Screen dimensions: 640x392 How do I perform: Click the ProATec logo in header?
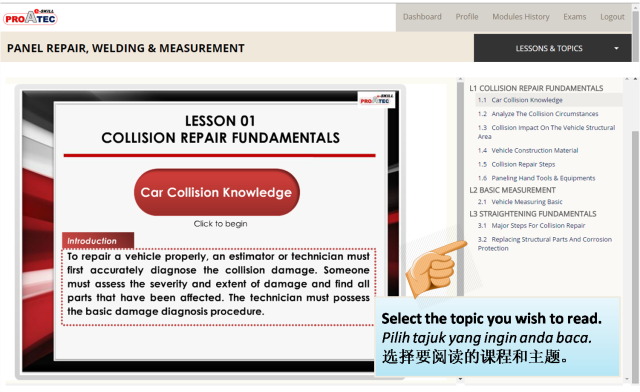(30, 17)
